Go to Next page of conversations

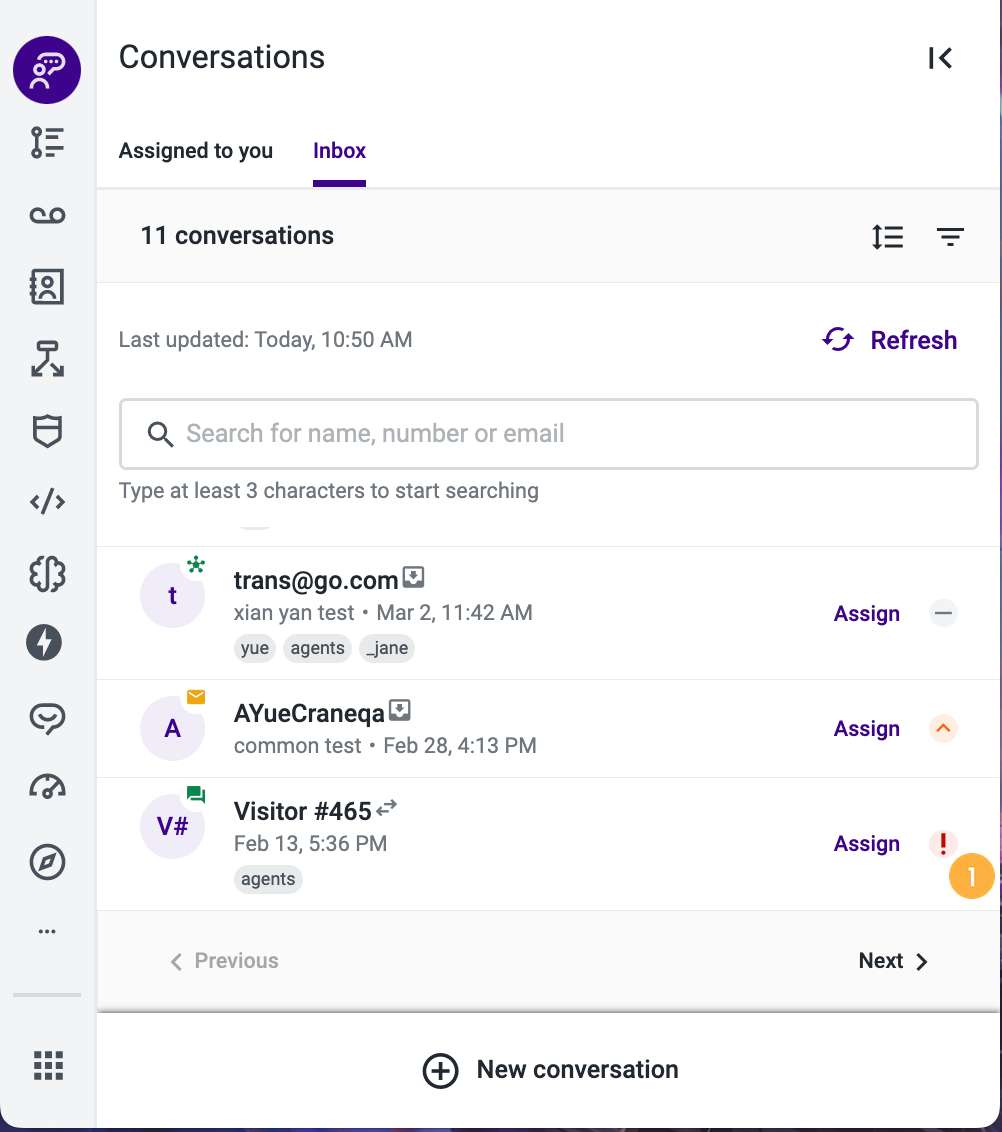893,961
